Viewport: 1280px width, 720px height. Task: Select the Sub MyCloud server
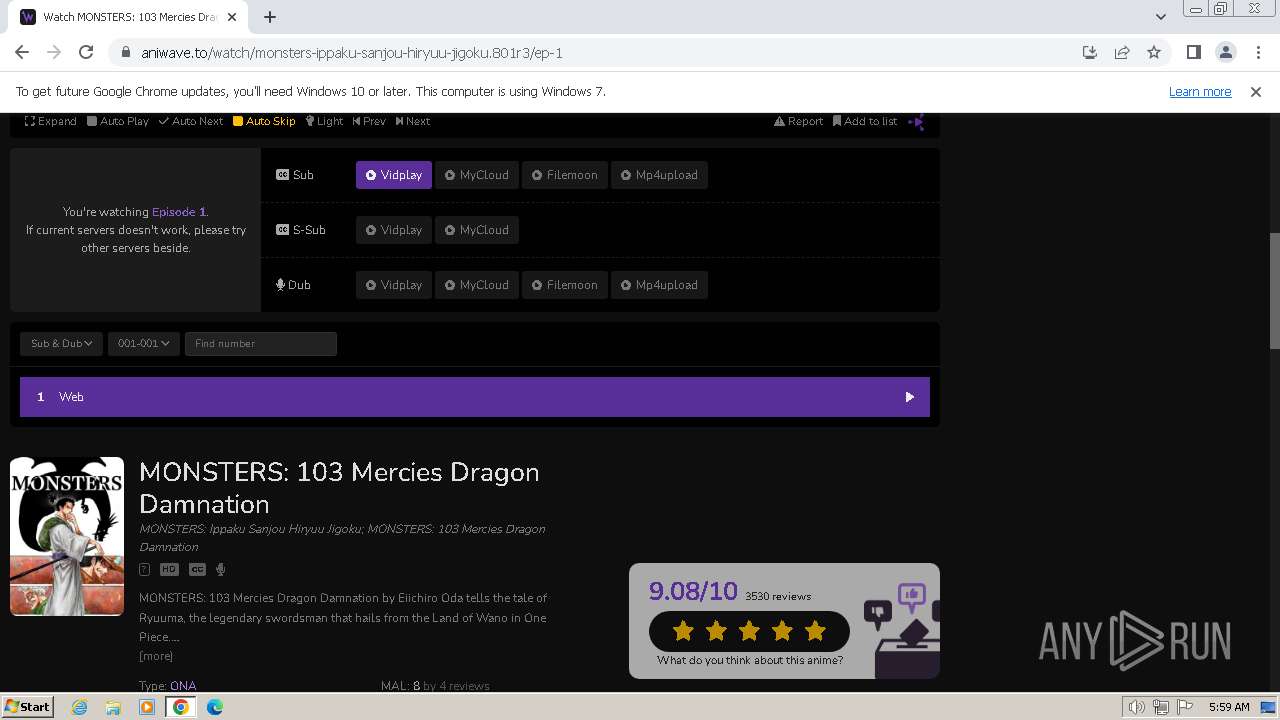(x=477, y=175)
